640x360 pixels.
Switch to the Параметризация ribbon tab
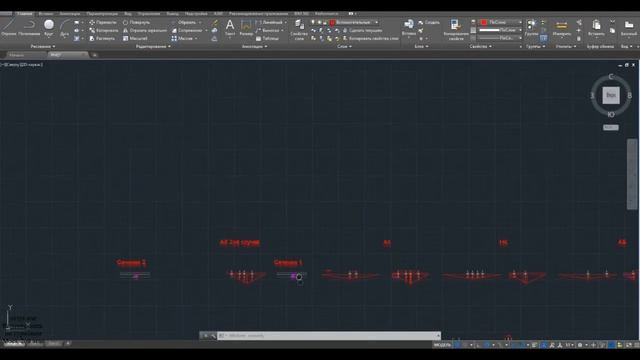(x=102, y=13)
